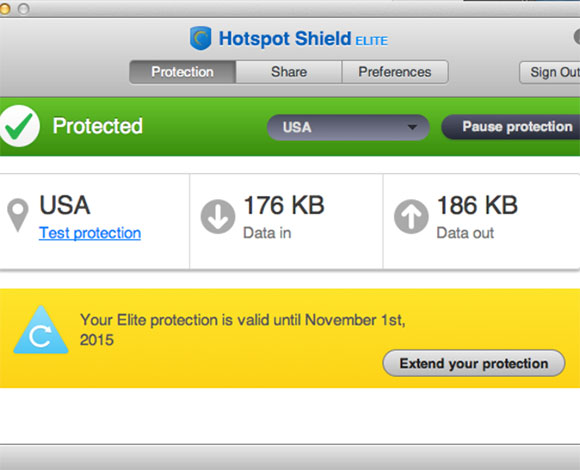Click the Elite protection validity message
580x470 pixels.
click(x=243, y=329)
